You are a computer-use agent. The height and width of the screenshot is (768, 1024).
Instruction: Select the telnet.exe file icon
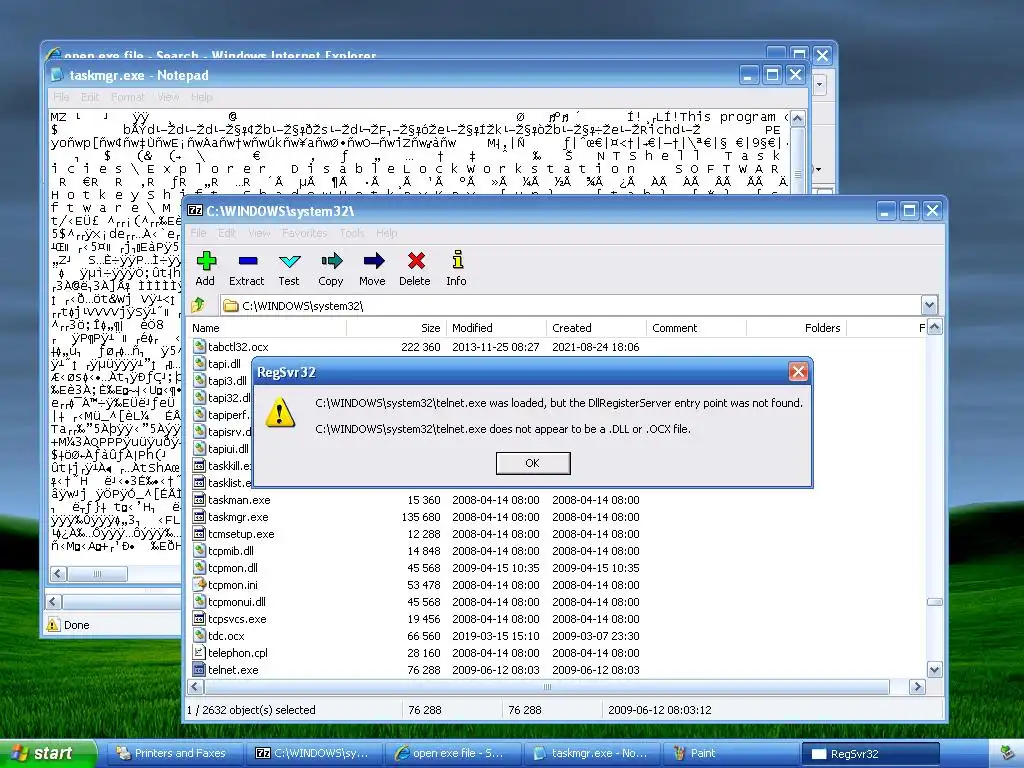199,669
